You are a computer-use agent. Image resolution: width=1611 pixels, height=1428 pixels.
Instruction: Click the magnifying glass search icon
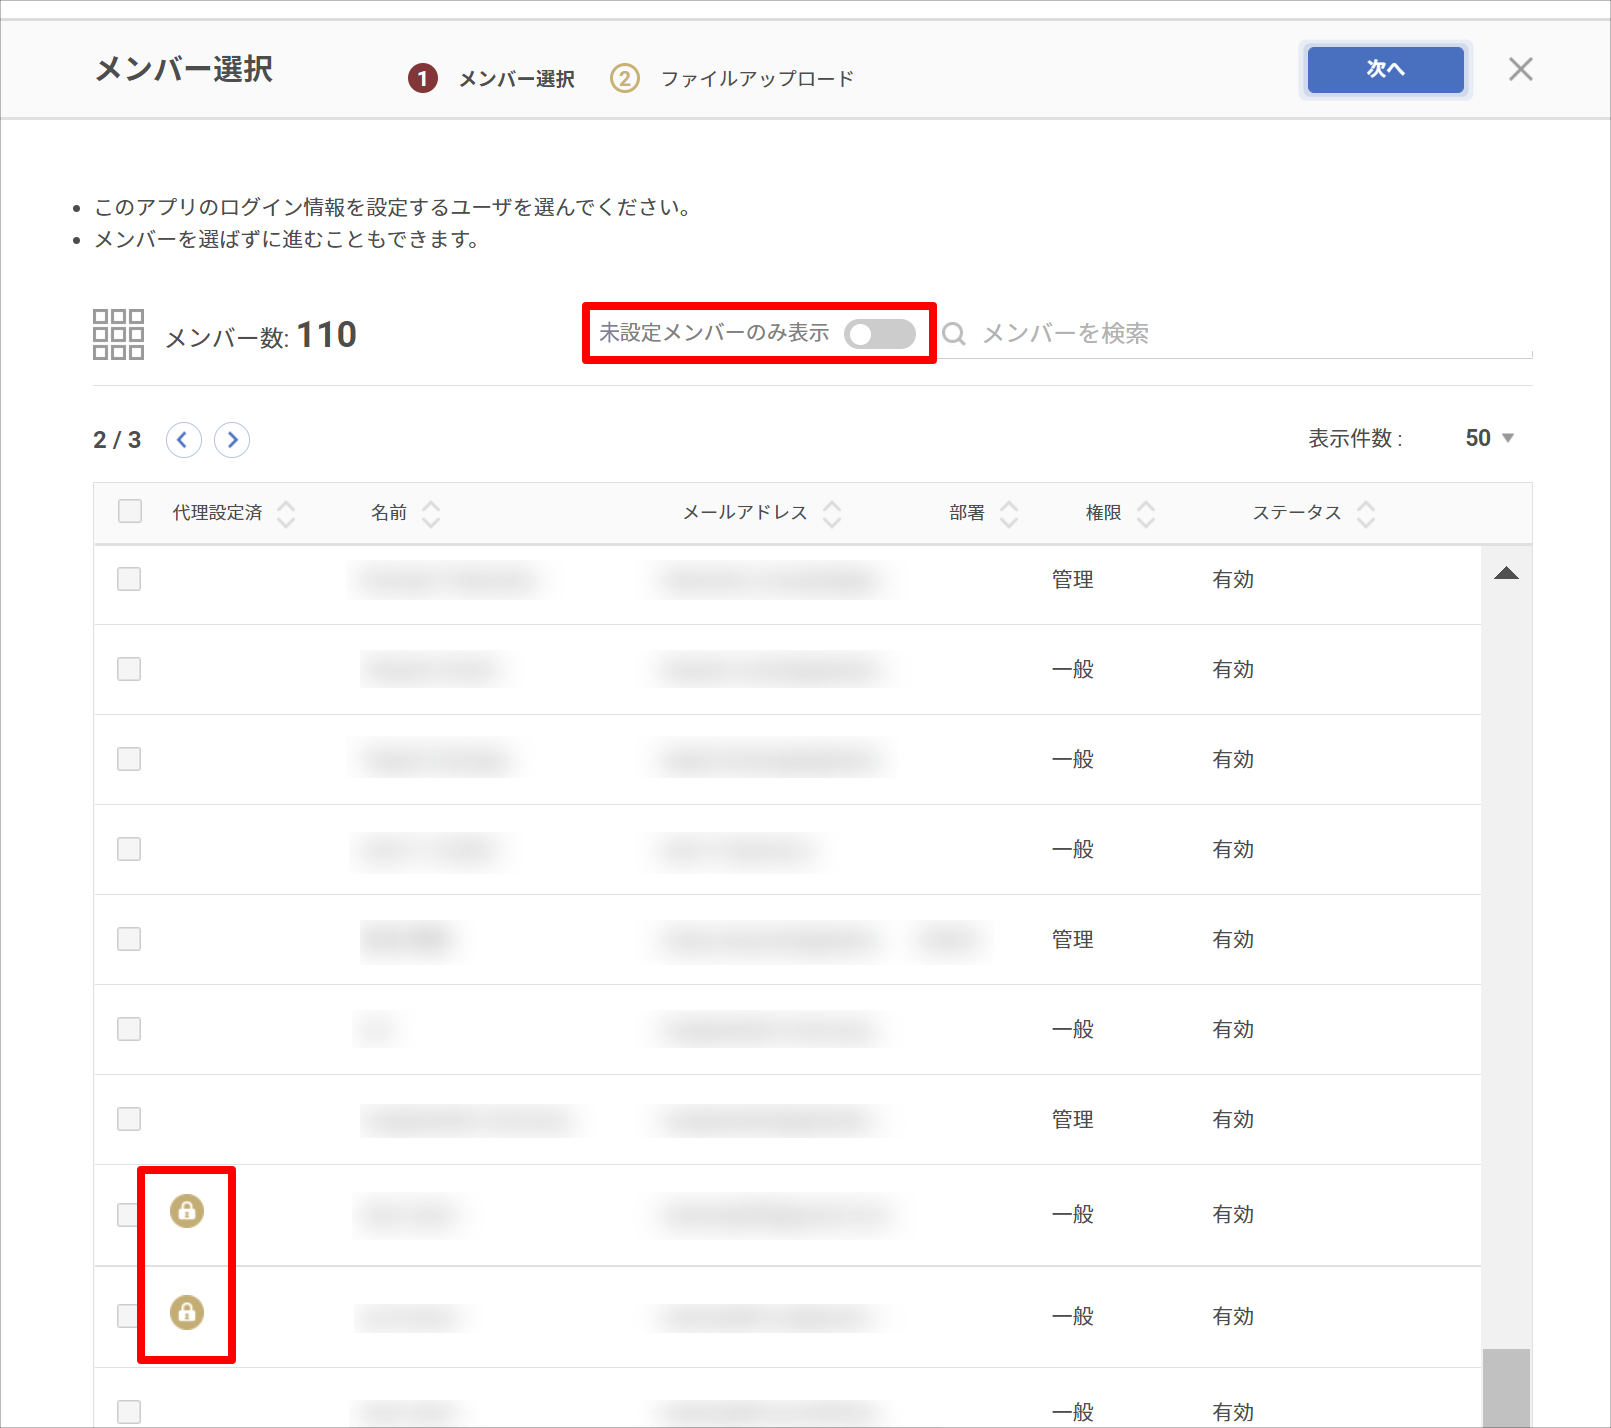pyautogui.click(x=954, y=334)
